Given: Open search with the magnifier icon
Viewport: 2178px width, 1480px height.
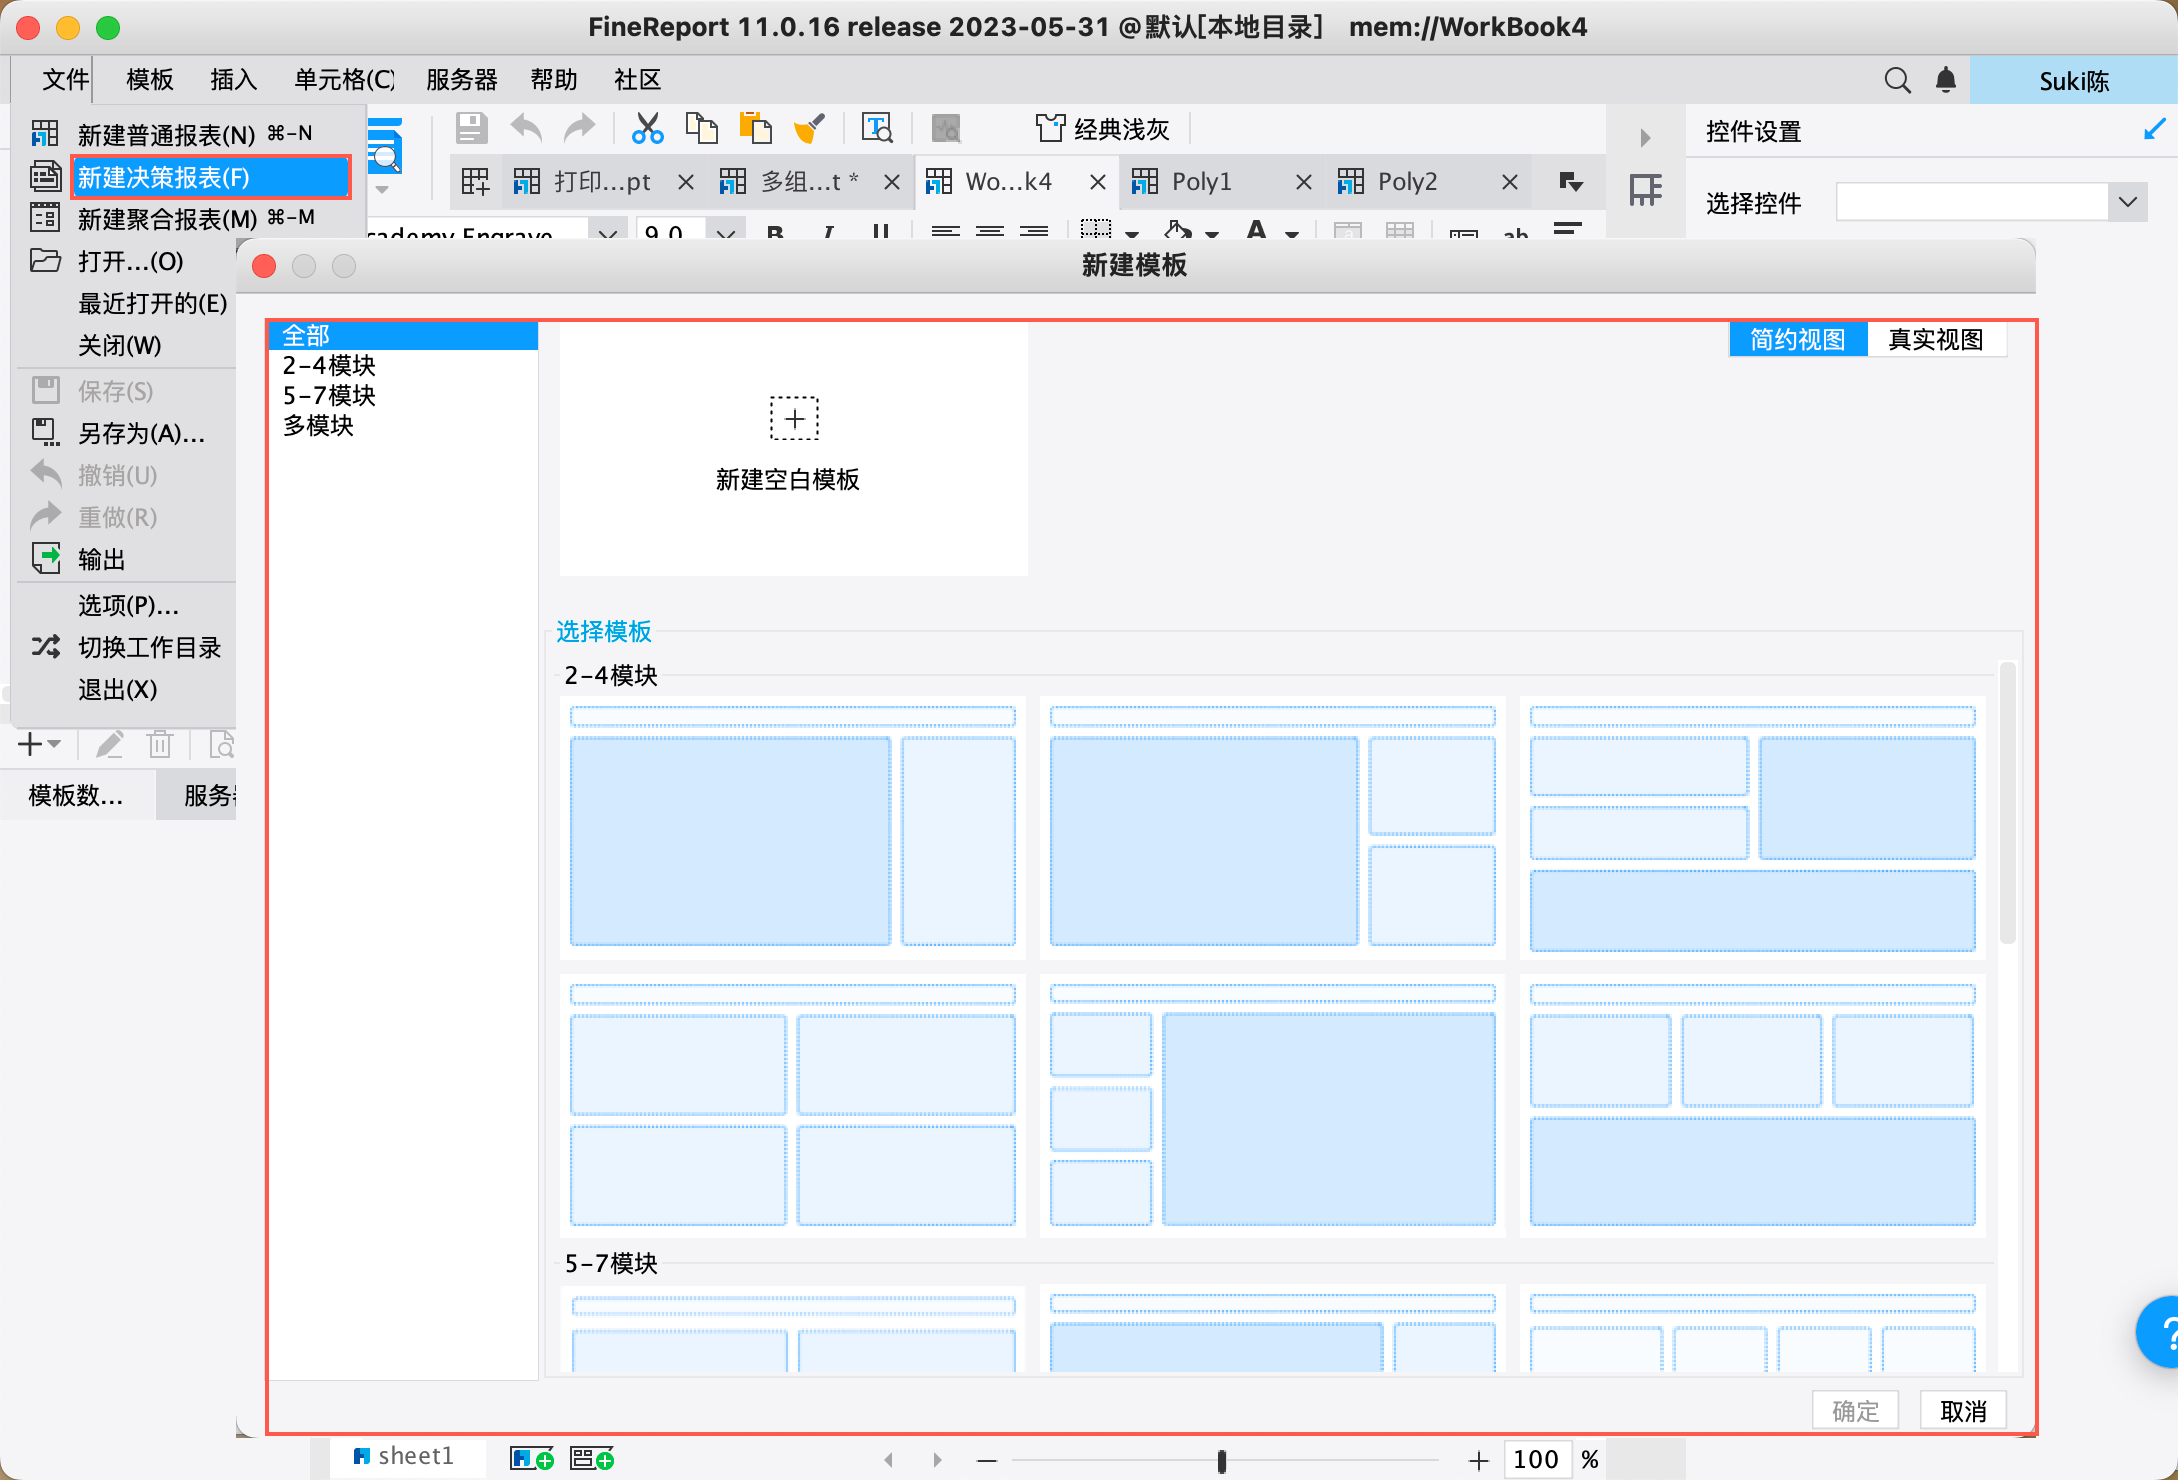Looking at the screenshot, I should [1897, 80].
